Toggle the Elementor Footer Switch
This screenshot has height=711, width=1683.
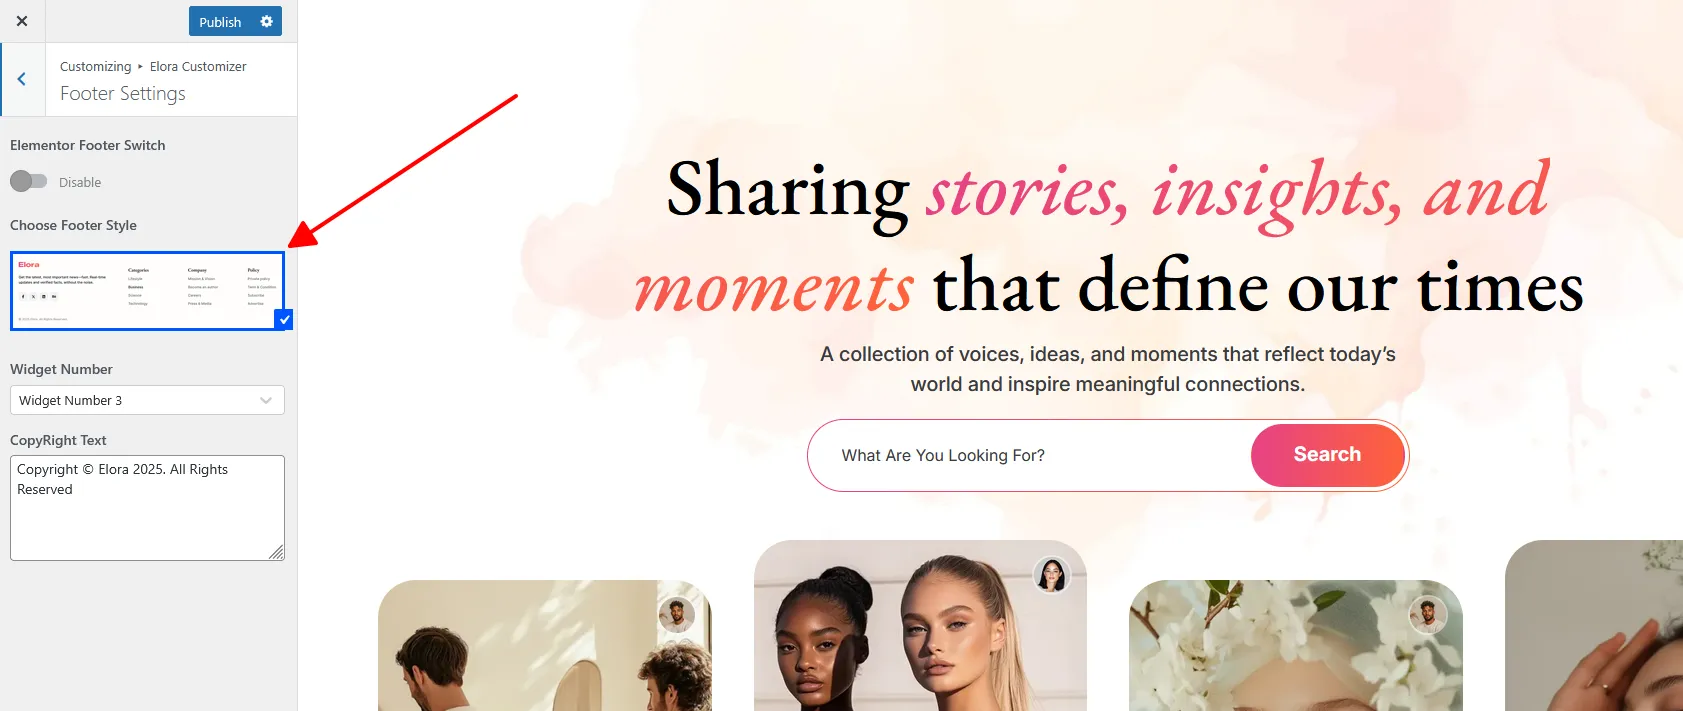pyautogui.click(x=29, y=181)
